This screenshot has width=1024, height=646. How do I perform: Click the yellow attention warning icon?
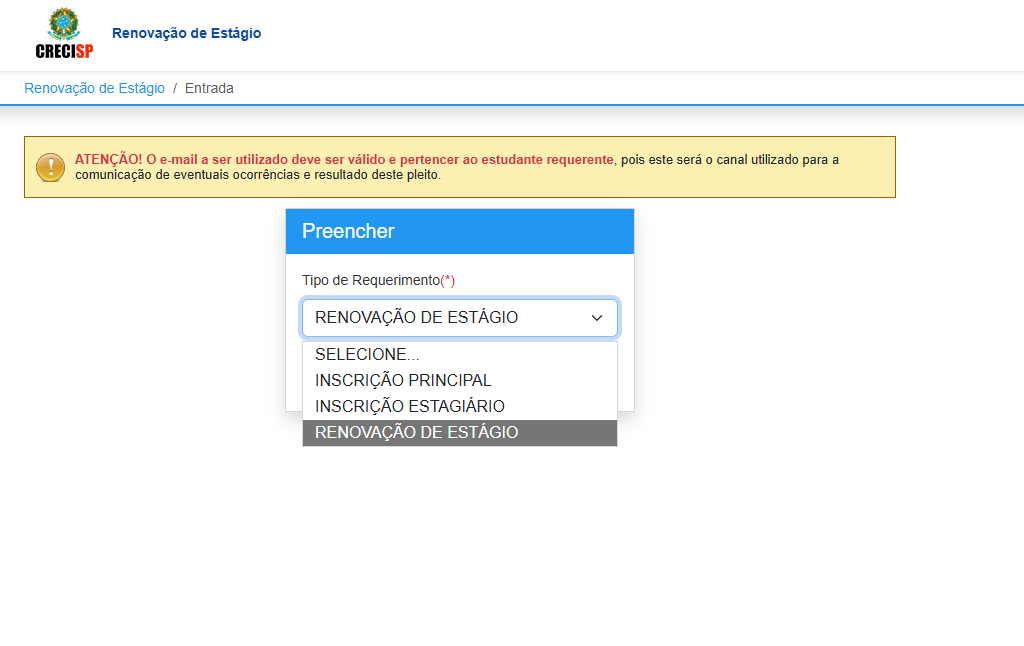[50, 167]
